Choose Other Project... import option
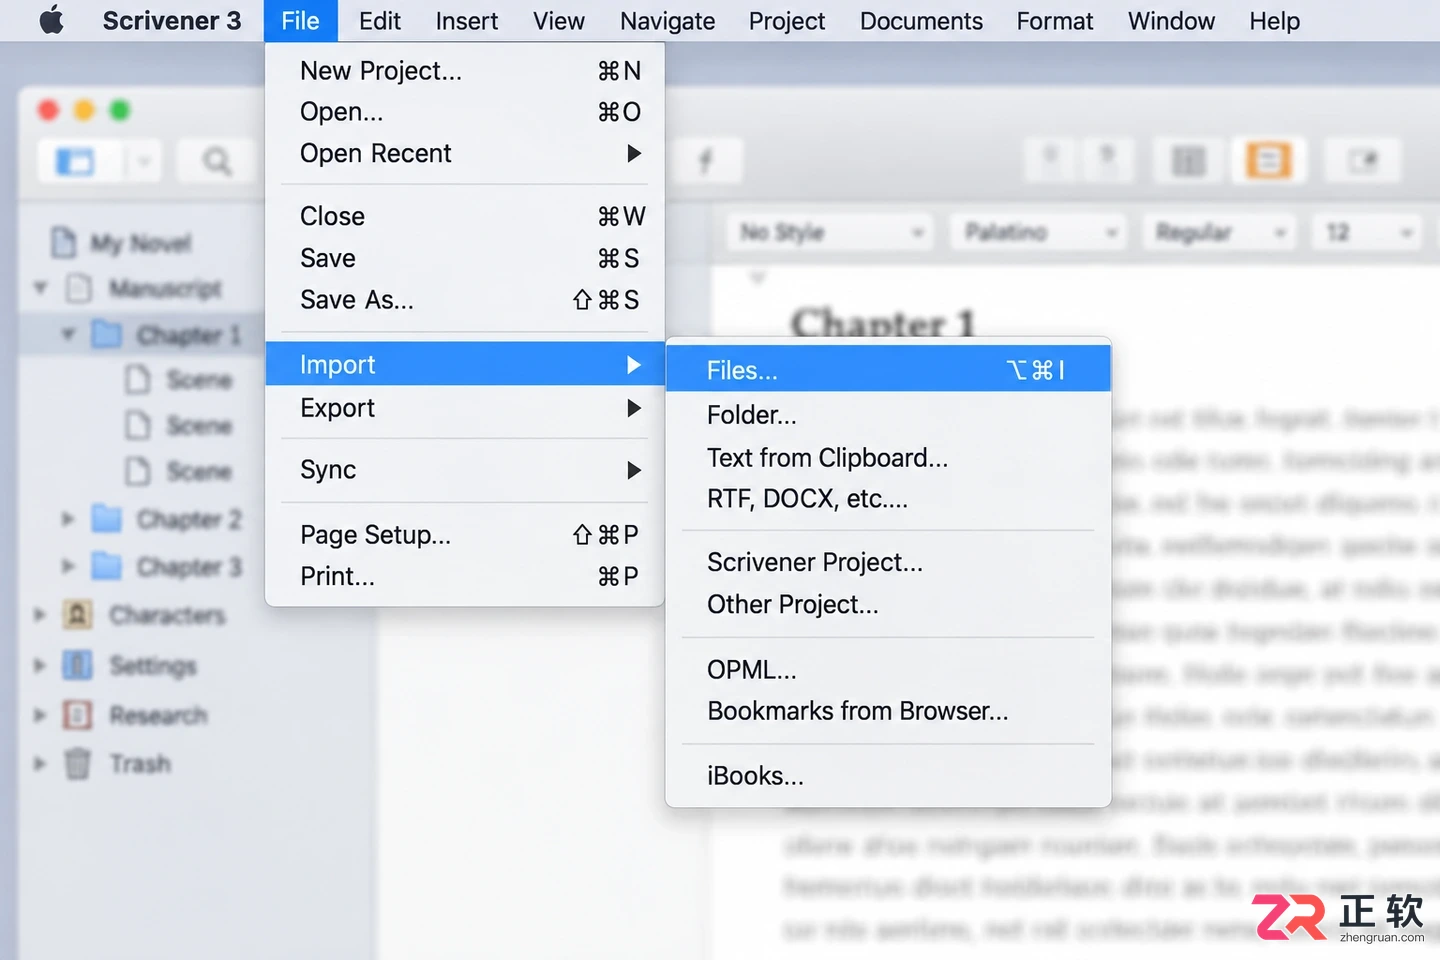The image size is (1440, 960). (x=888, y=605)
